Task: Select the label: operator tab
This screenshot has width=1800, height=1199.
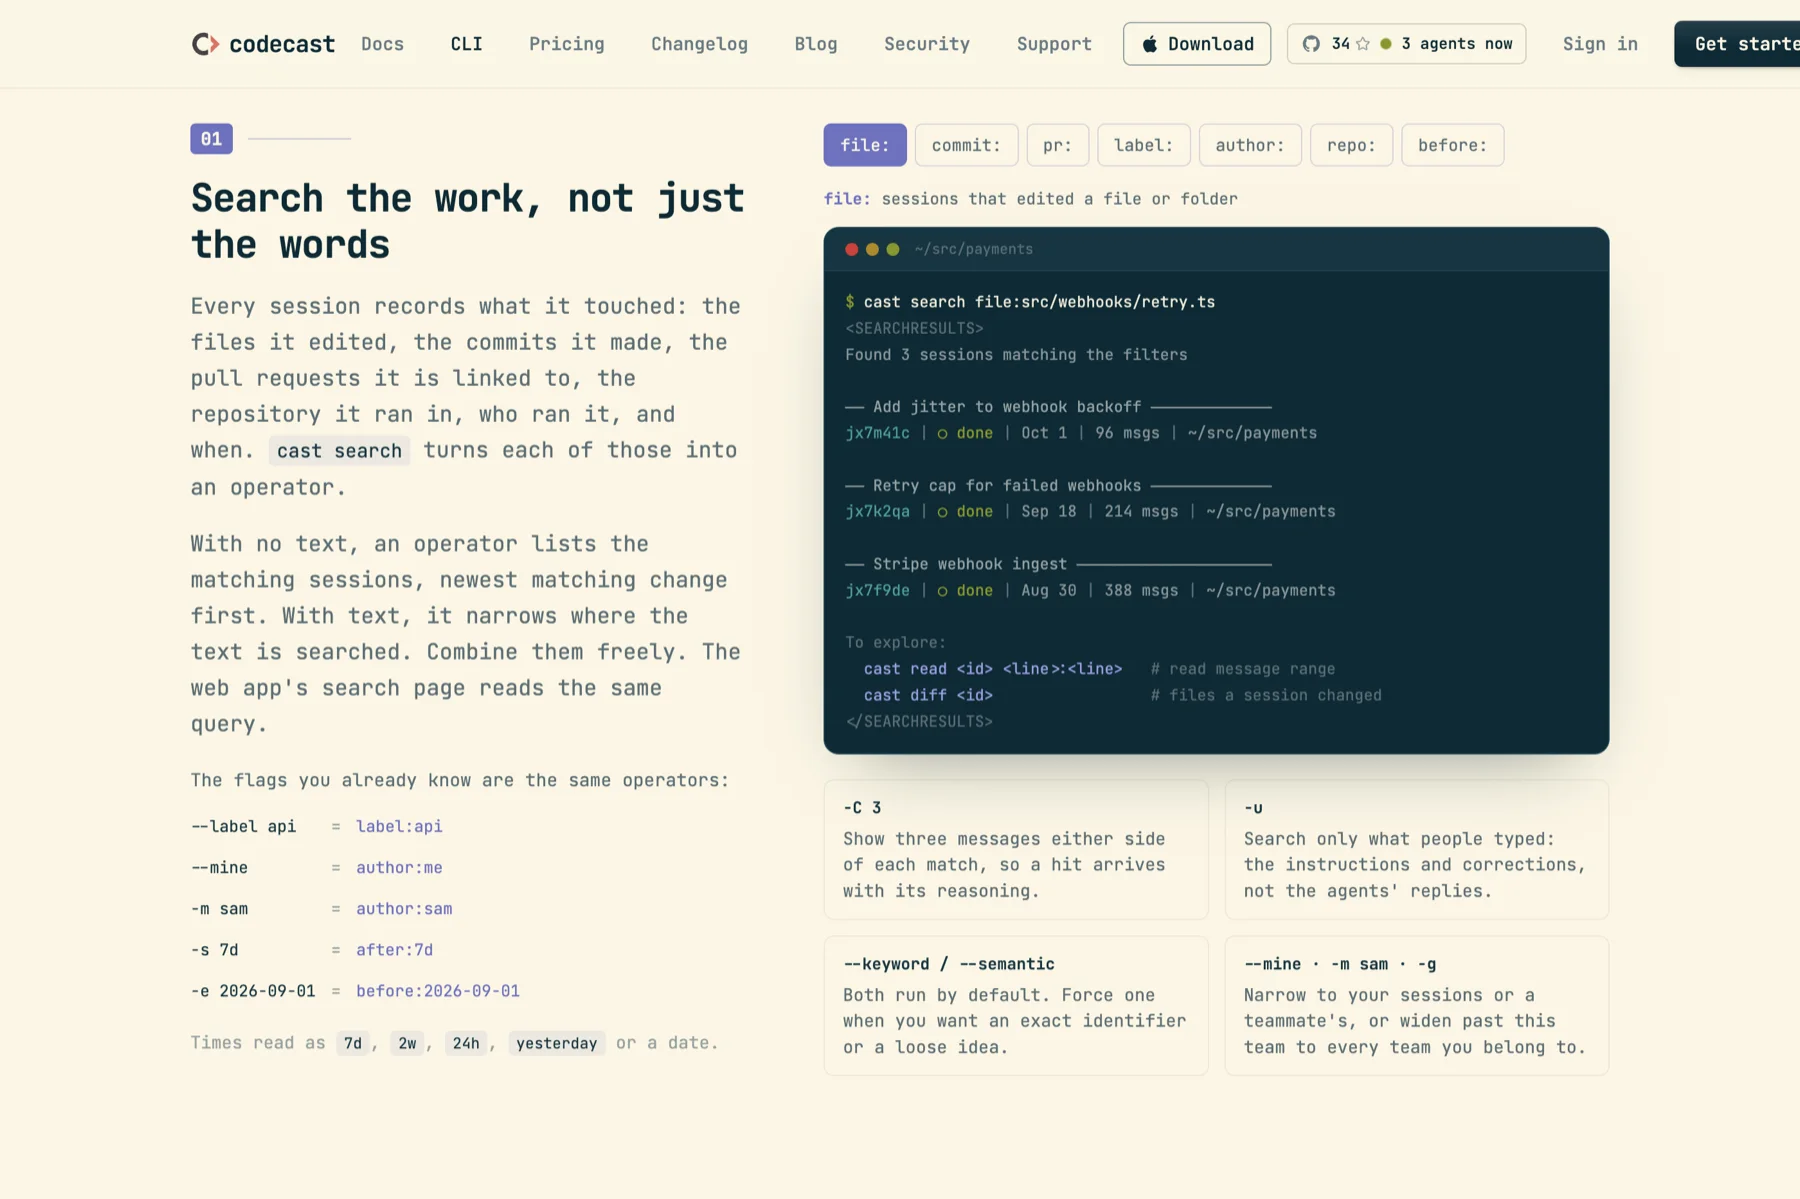Action: click(x=1143, y=145)
